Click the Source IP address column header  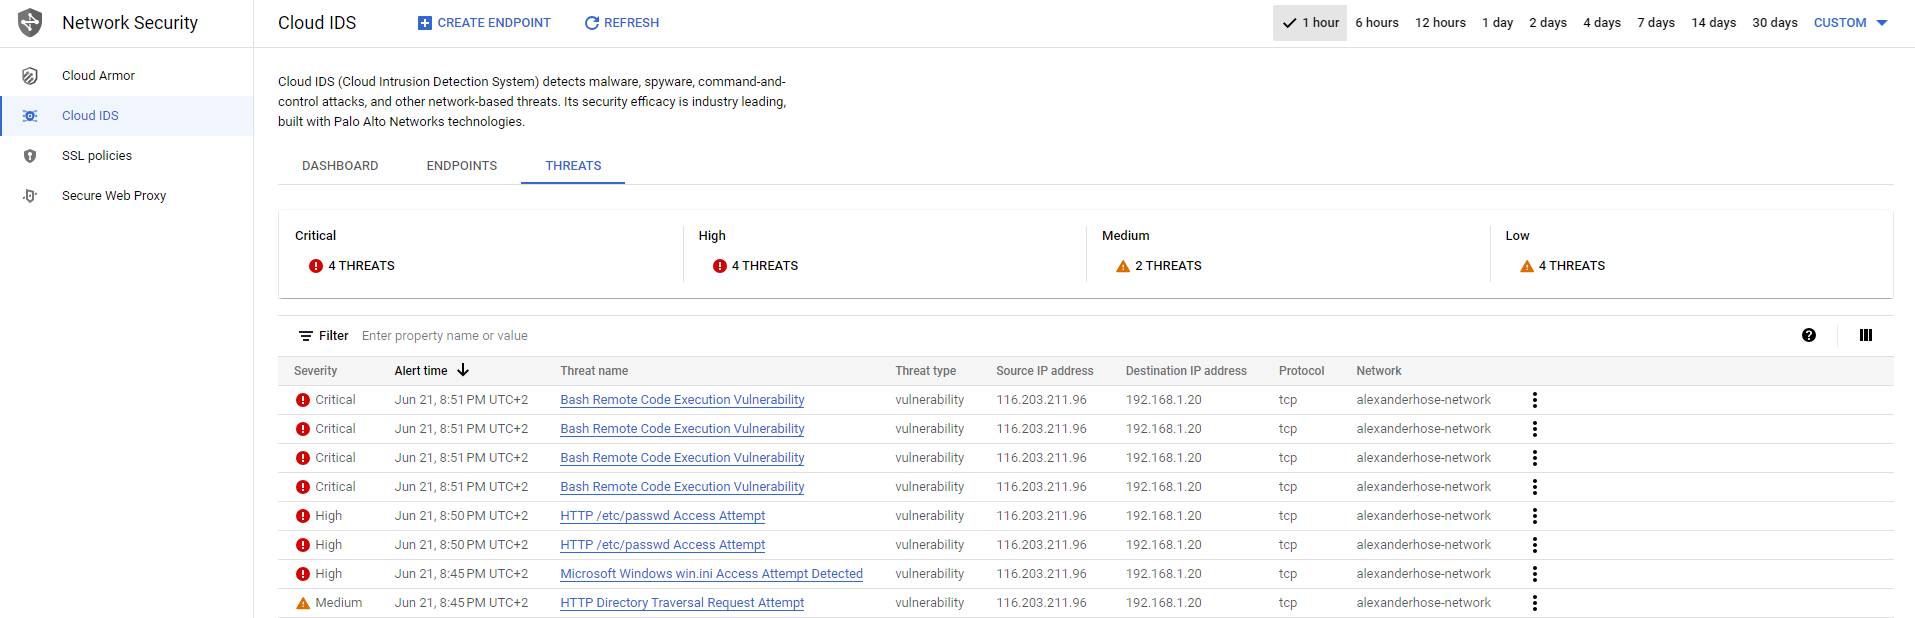tap(1044, 371)
